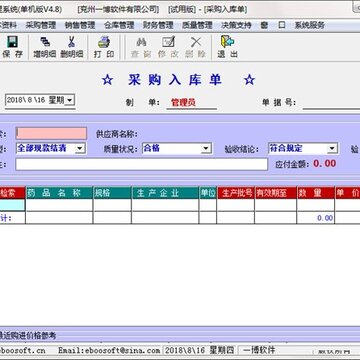Expand the 验收结论 符合规定 dropdown
Image resolution: width=360 pixels, height=360 pixels.
pyautogui.click(x=332, y=149)
